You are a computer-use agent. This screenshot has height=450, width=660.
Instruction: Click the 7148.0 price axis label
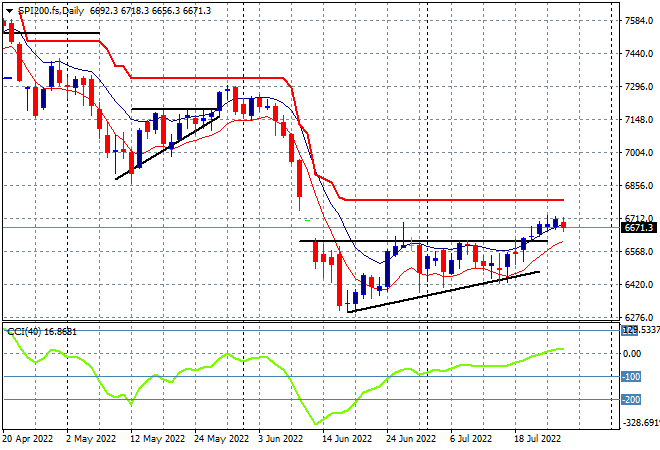(x=639, y=120)
